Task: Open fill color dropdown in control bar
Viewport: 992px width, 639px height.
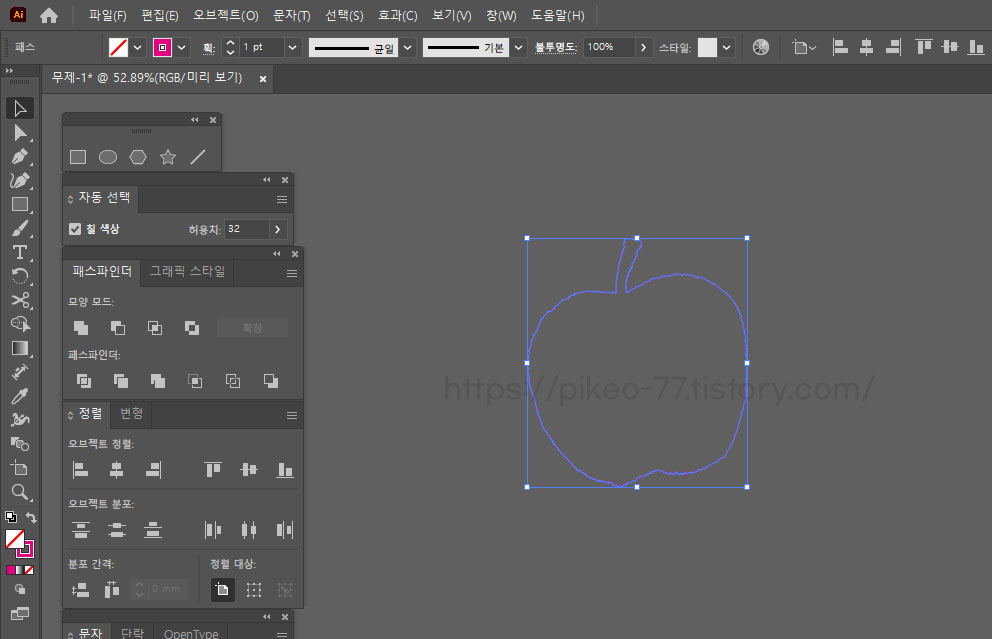Action: click(x=137, y=47)
